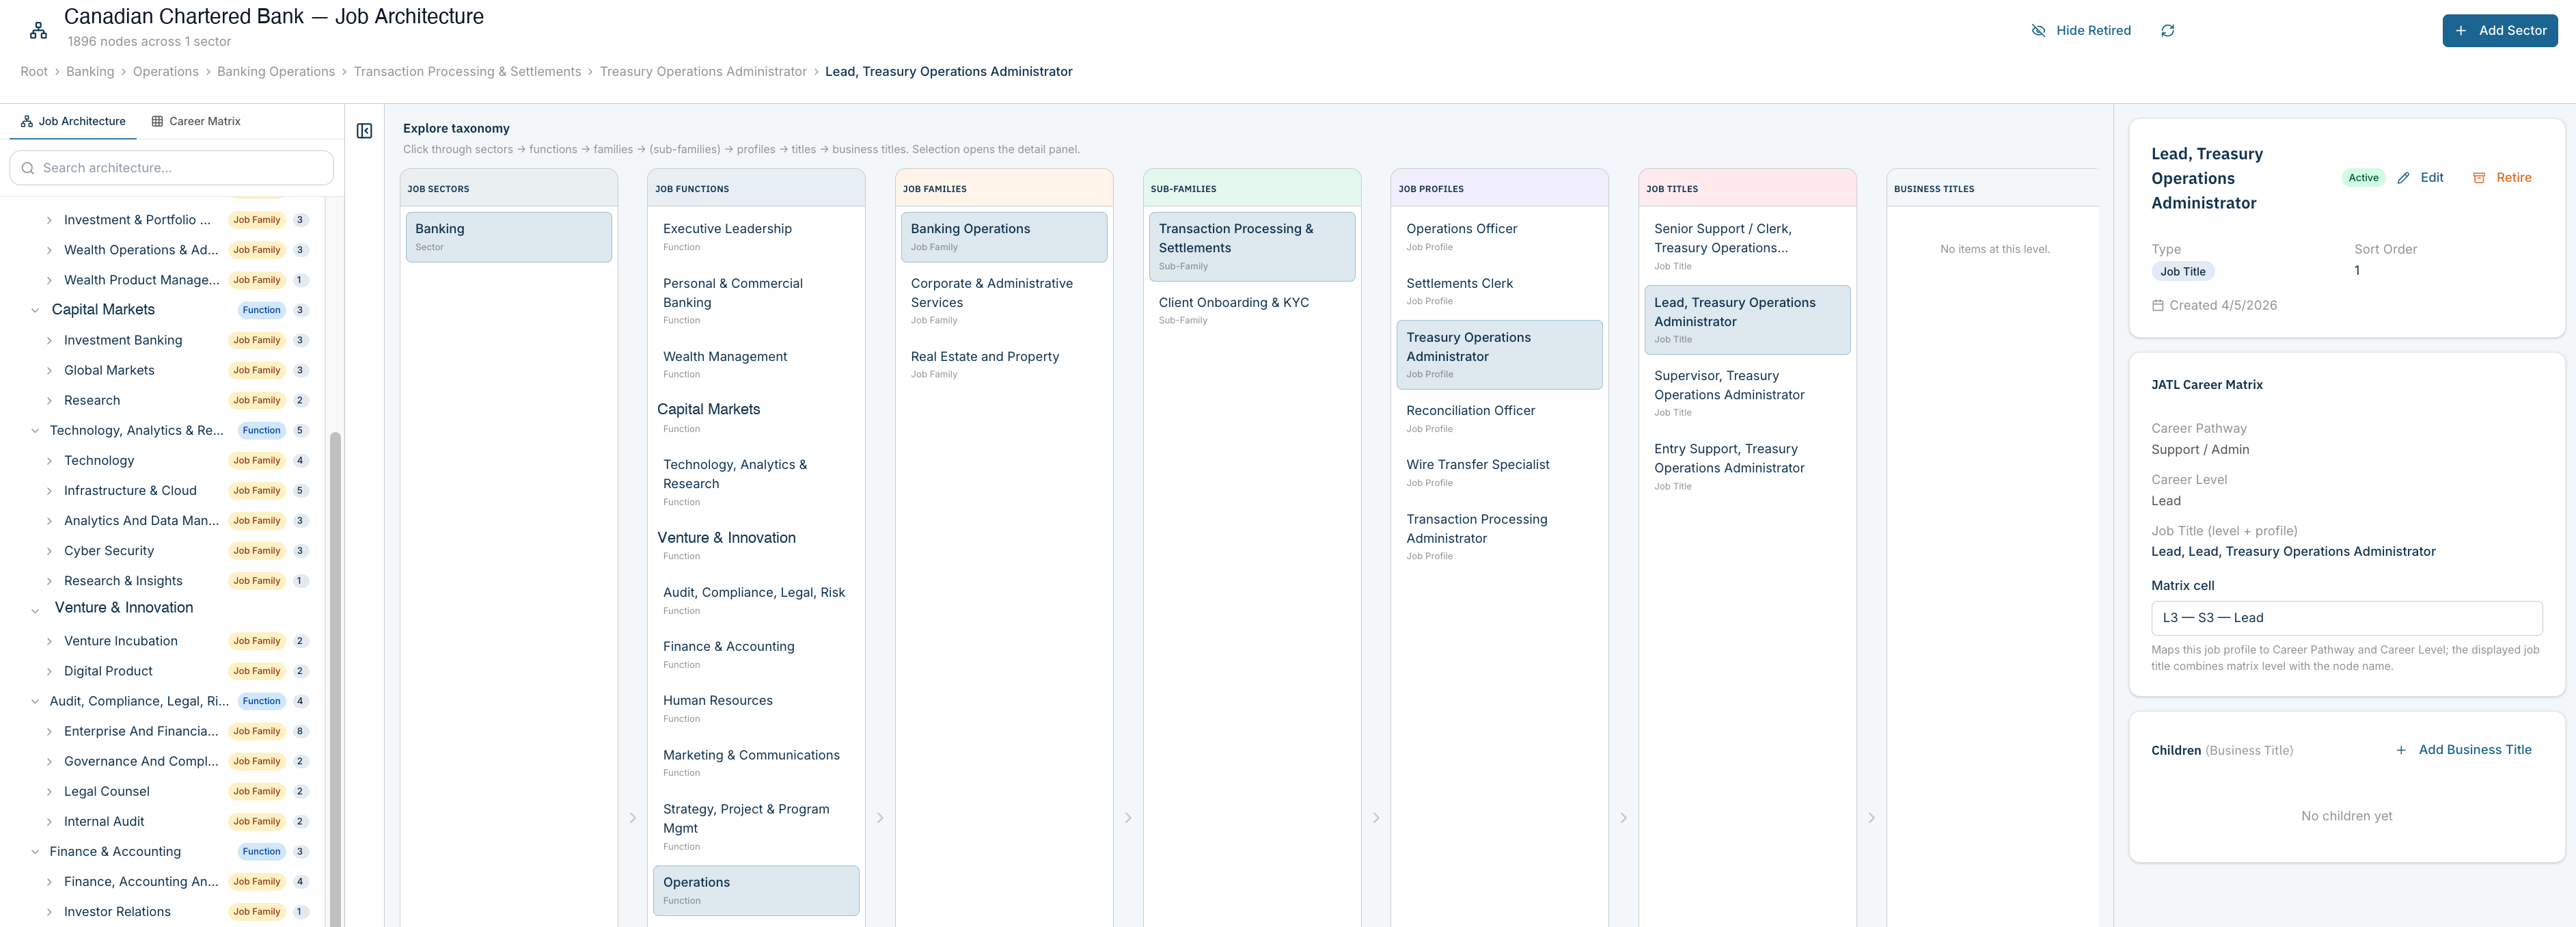Screen dimensions: 2576x927
Task: Retire the selected job title
Action: [2502, 178]
